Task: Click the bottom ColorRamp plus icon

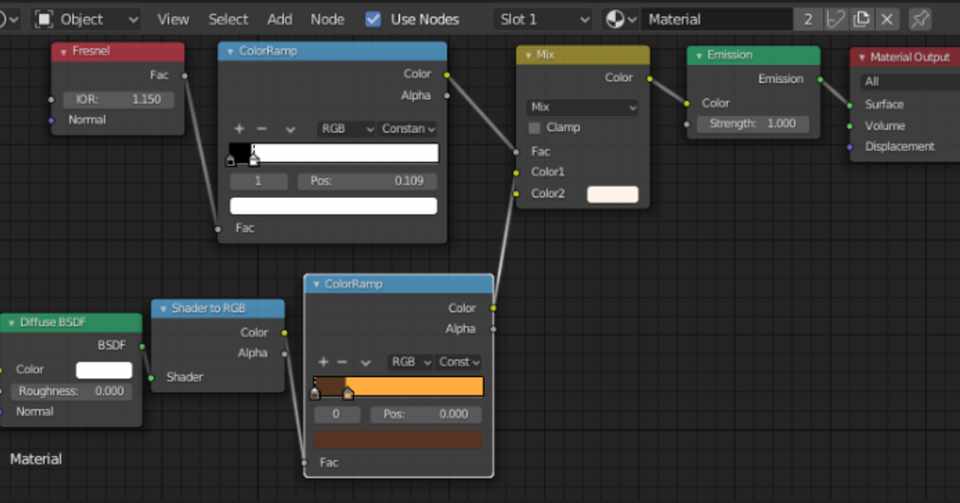Action: 323,362
